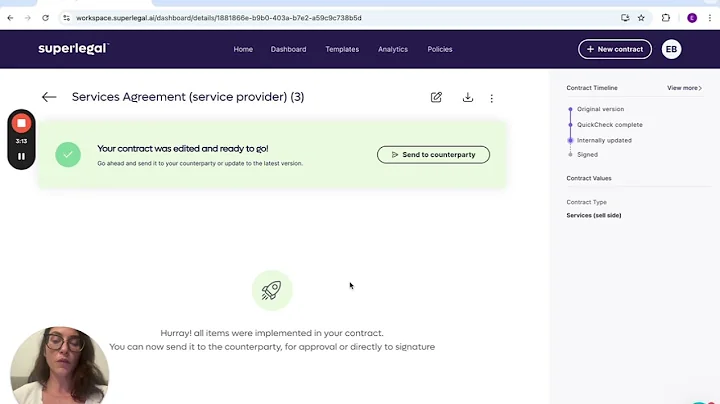
Task: Select Signed timeline entry
Action: coord(587,155)
